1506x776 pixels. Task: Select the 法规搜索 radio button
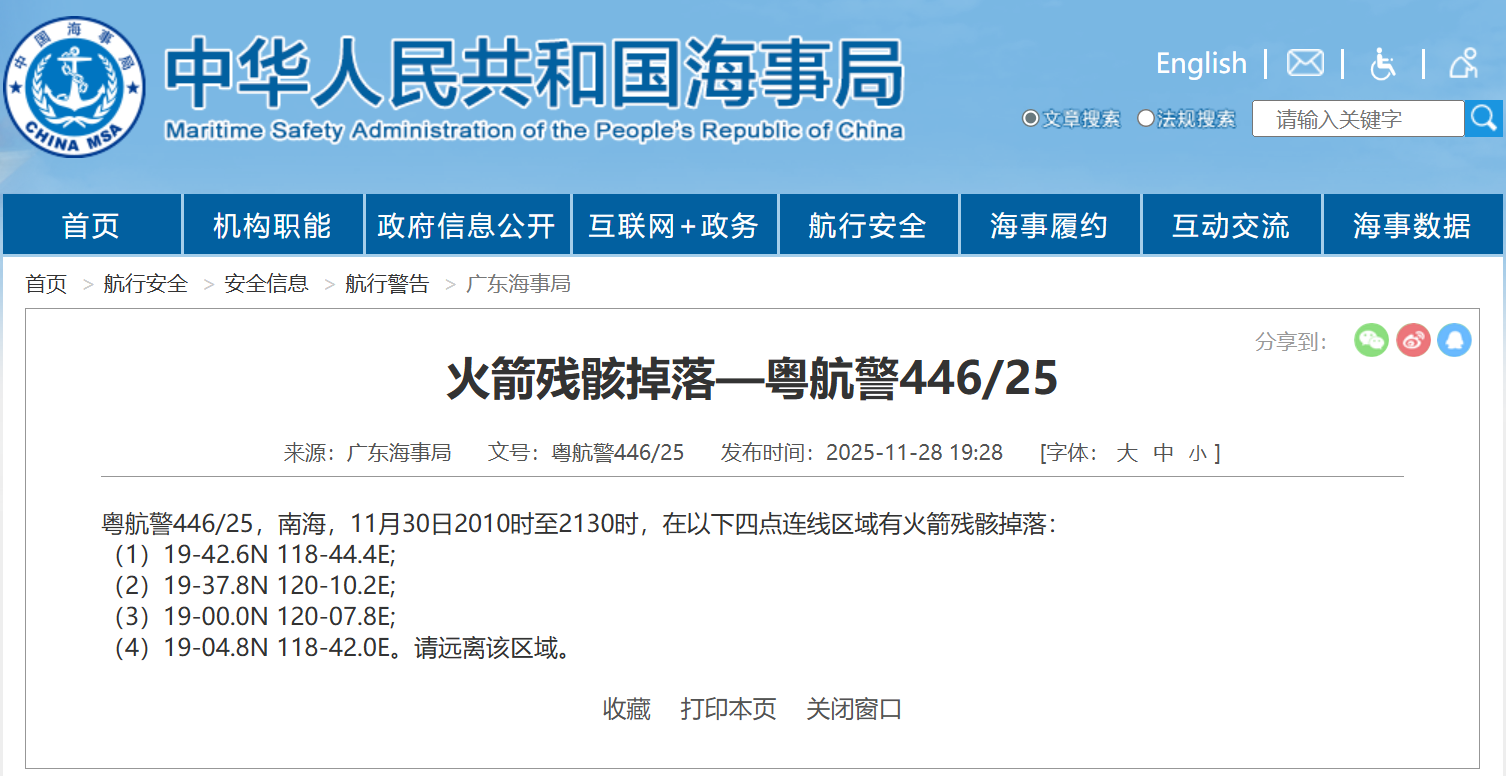click(1146, 119)
